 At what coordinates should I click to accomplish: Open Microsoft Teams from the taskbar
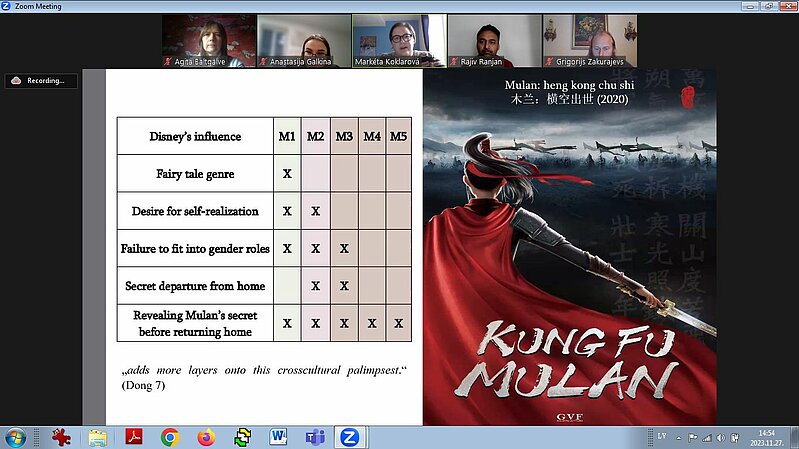[315, 437]
